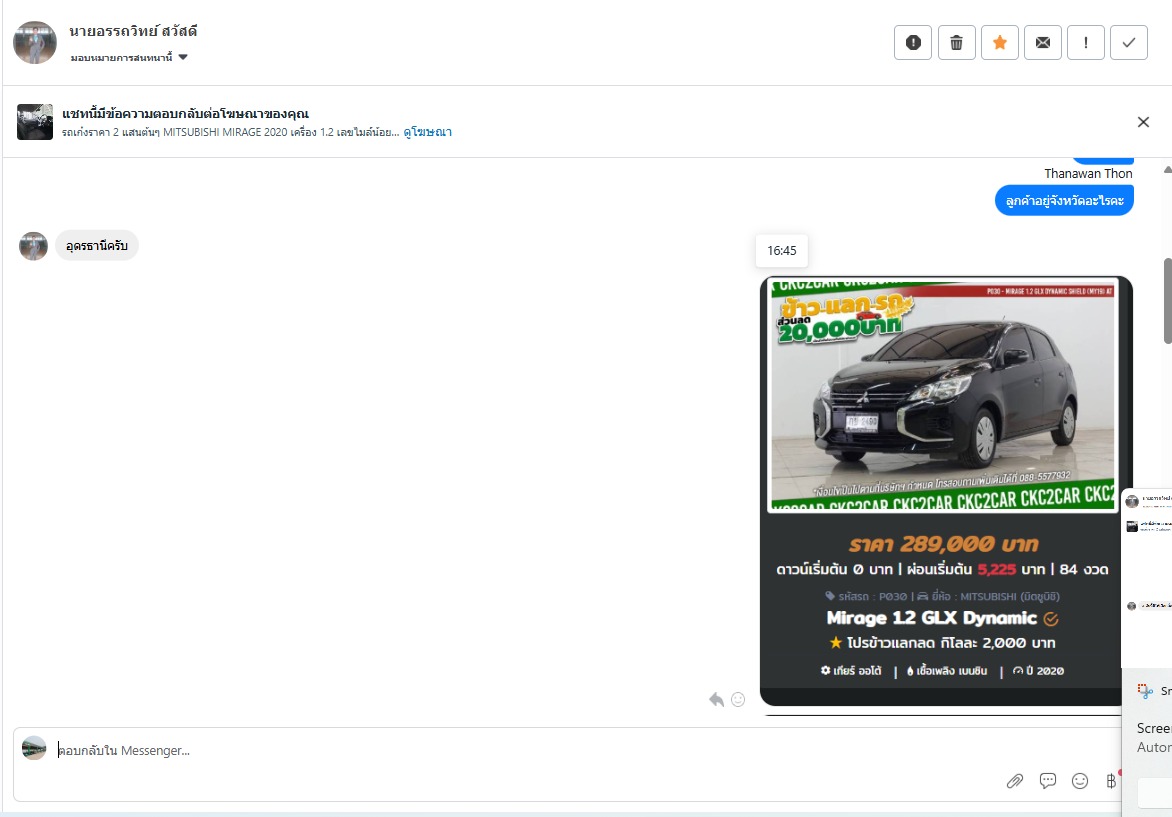Click the Mirage 1.2 GLX Dynamic title

pos(931,618)
